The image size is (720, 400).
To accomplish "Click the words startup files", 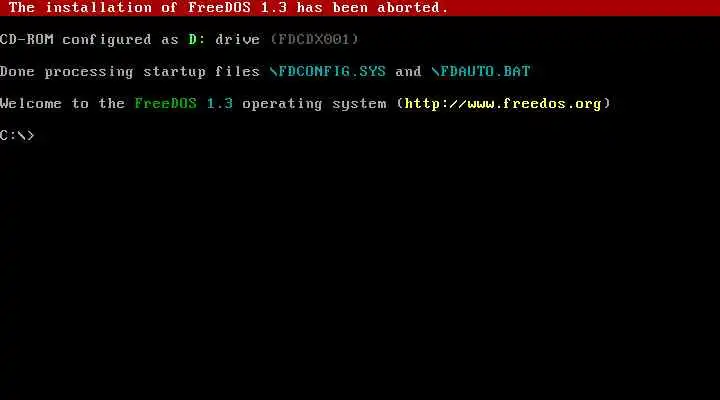I will click(x=202, y=72).
